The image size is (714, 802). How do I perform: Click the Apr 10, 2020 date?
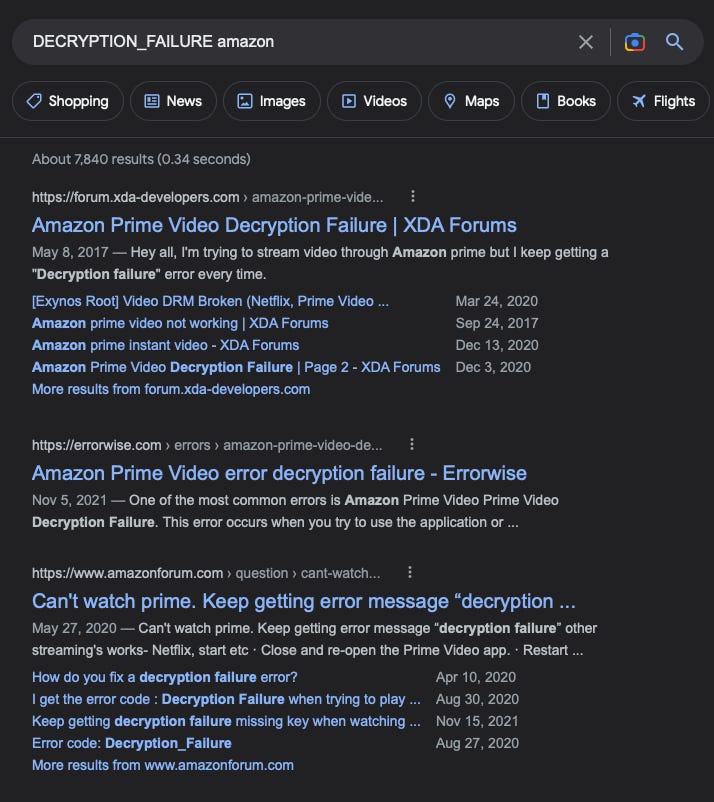(x=476, y=677)
